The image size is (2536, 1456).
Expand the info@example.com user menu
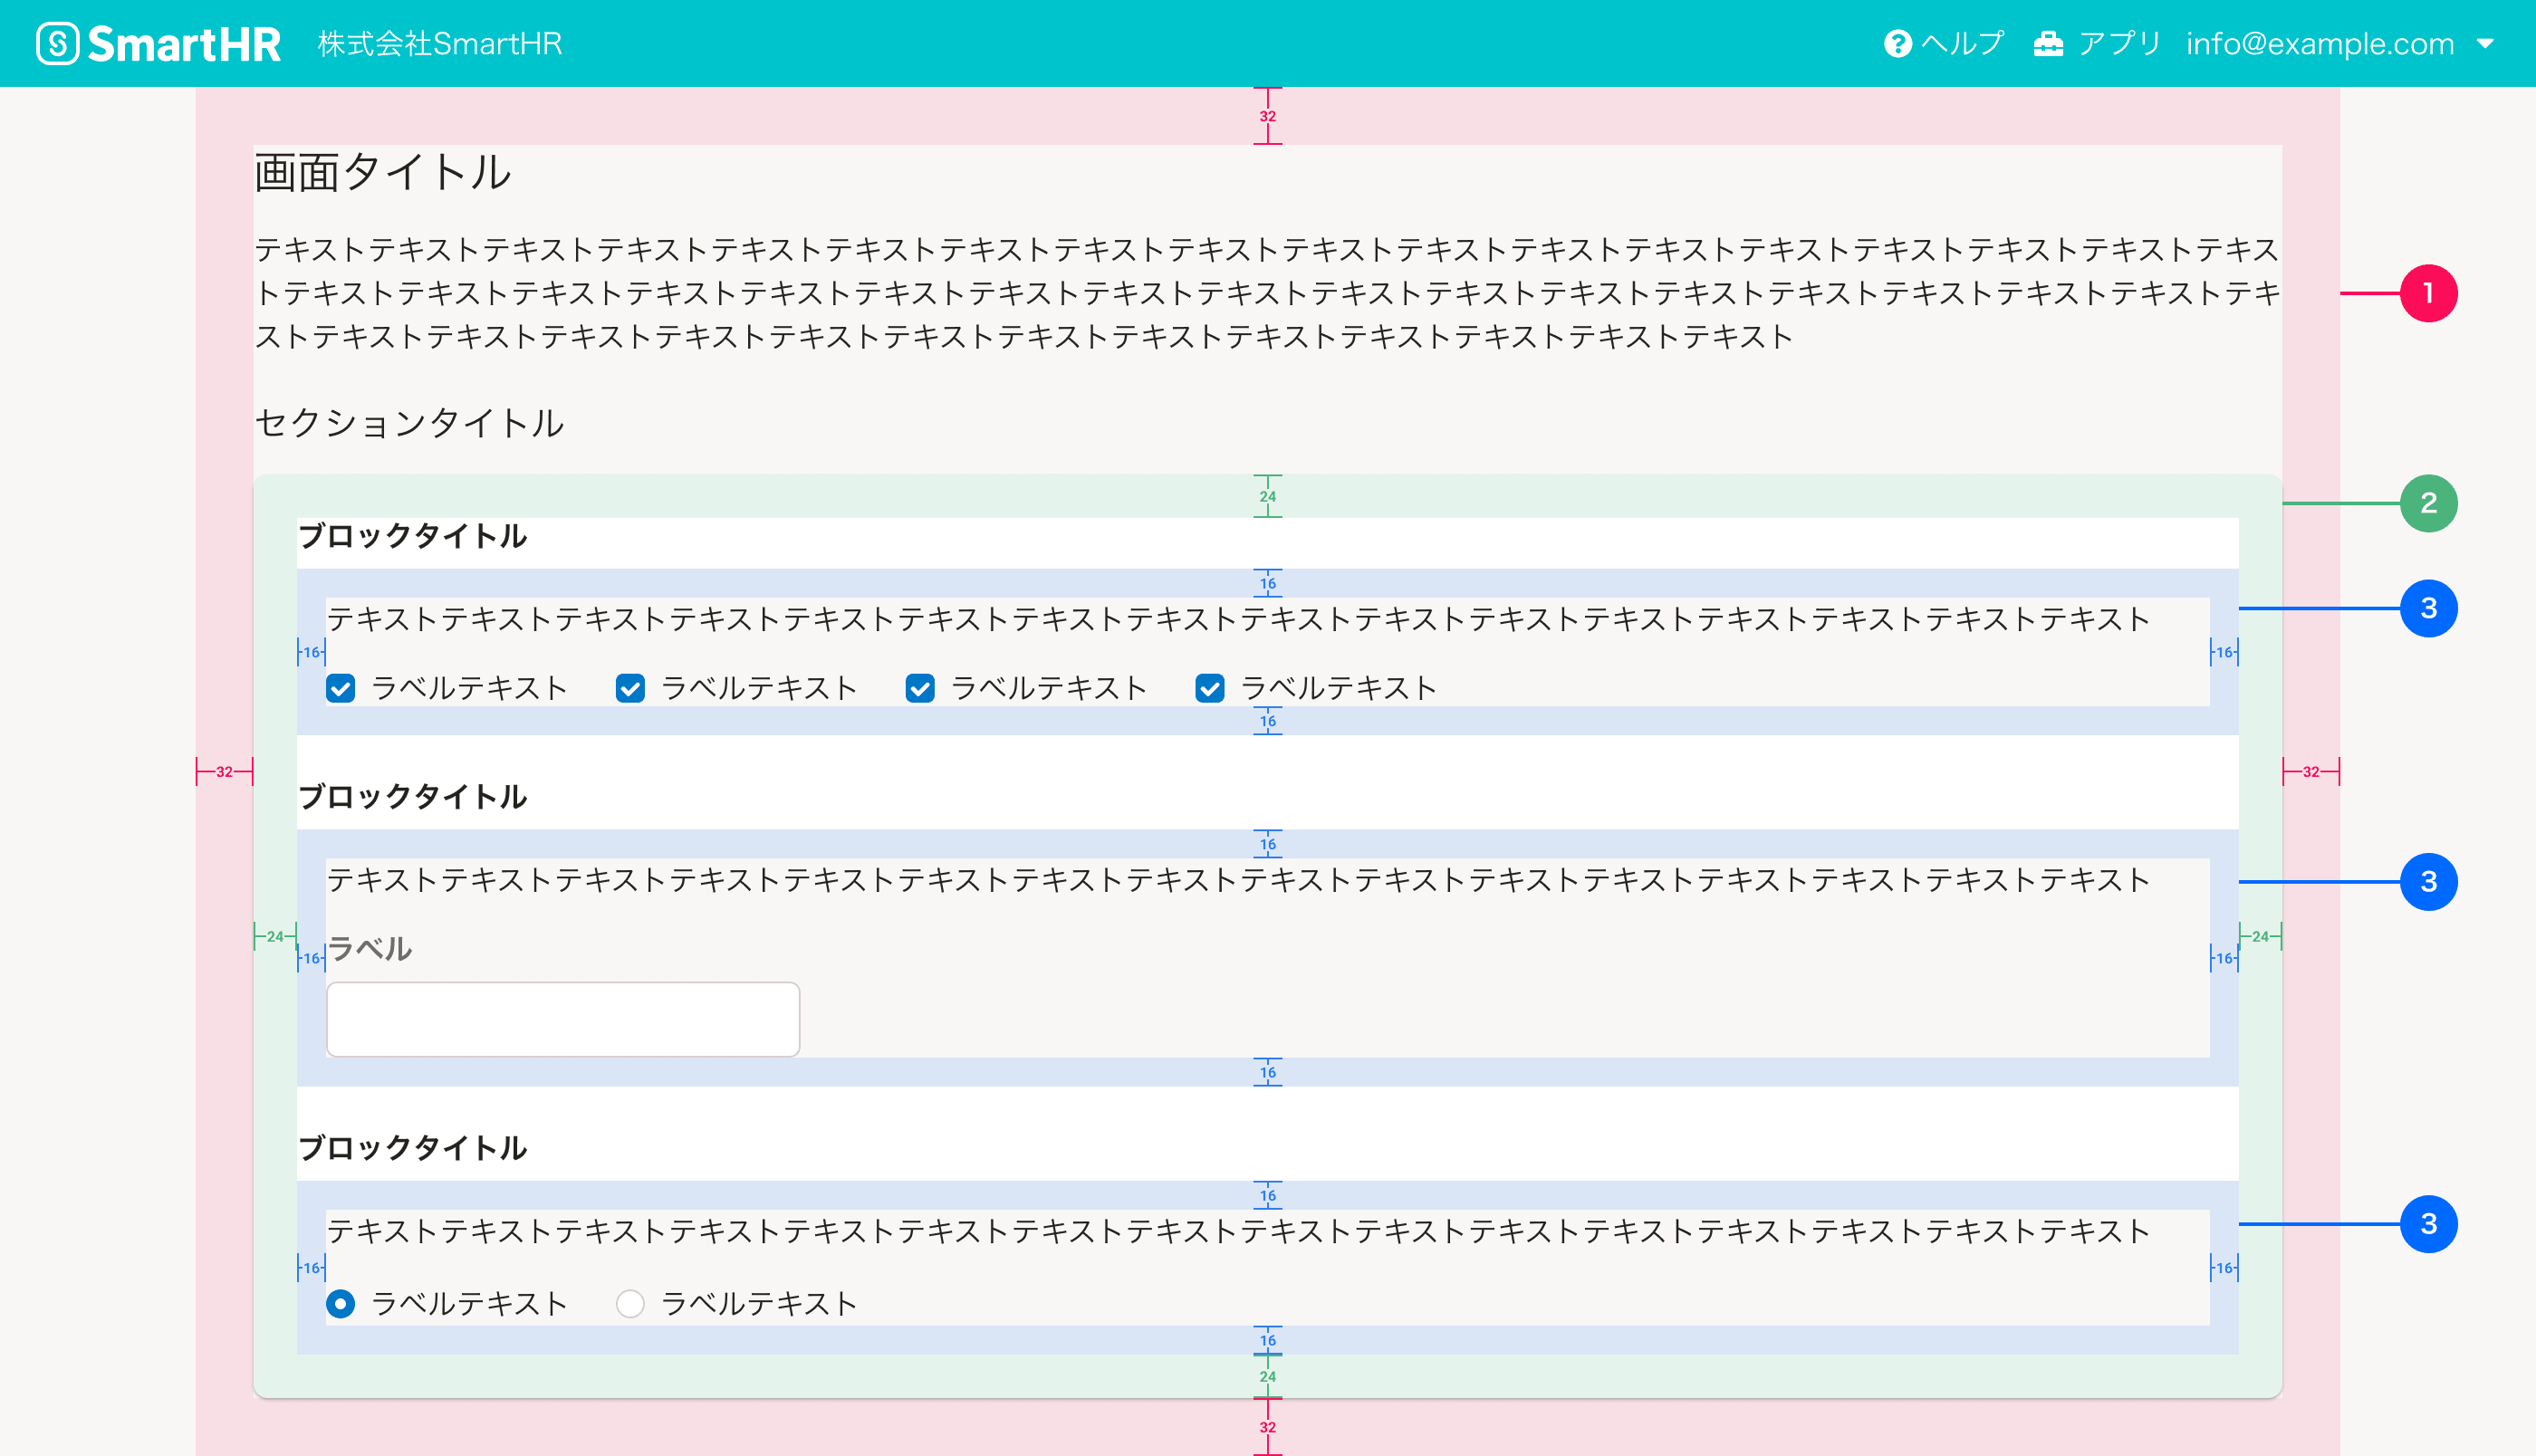coord(2319,44)
